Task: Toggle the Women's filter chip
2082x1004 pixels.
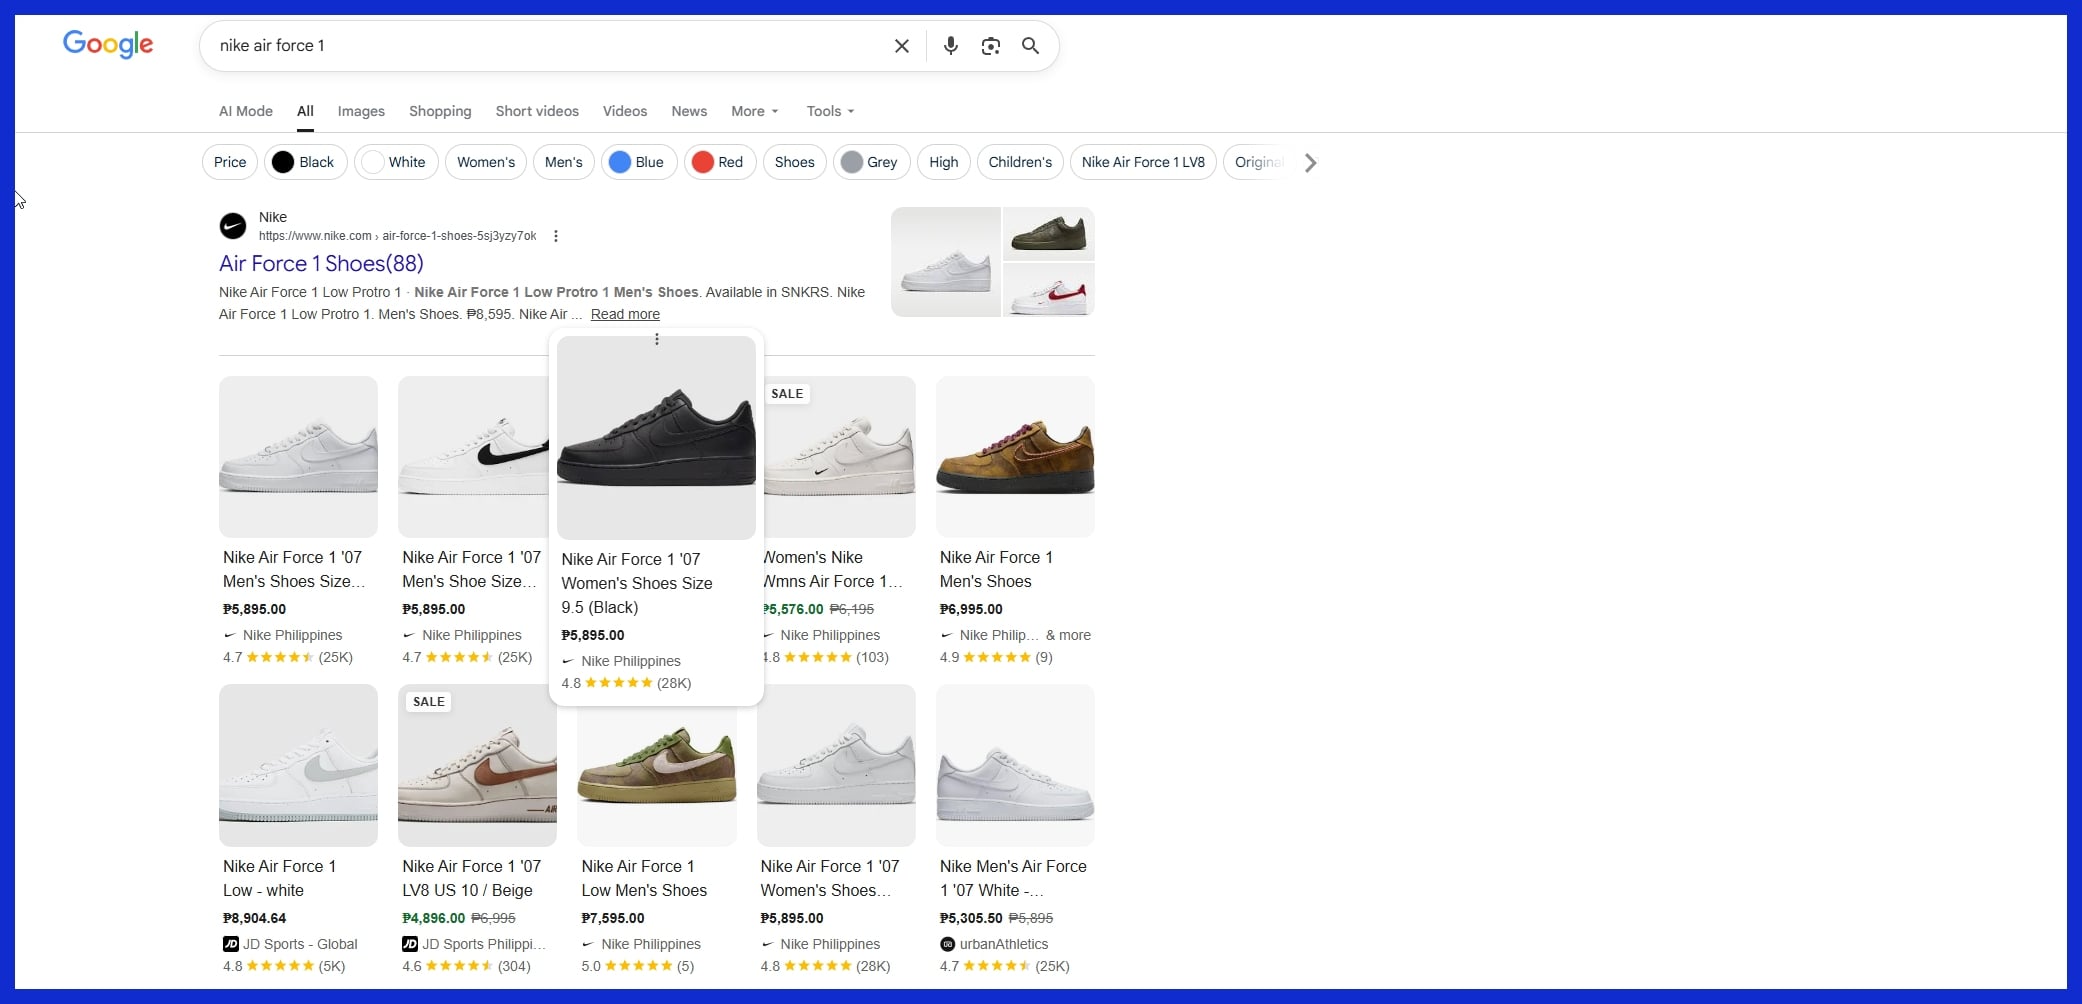Action: tap(485, 162)
